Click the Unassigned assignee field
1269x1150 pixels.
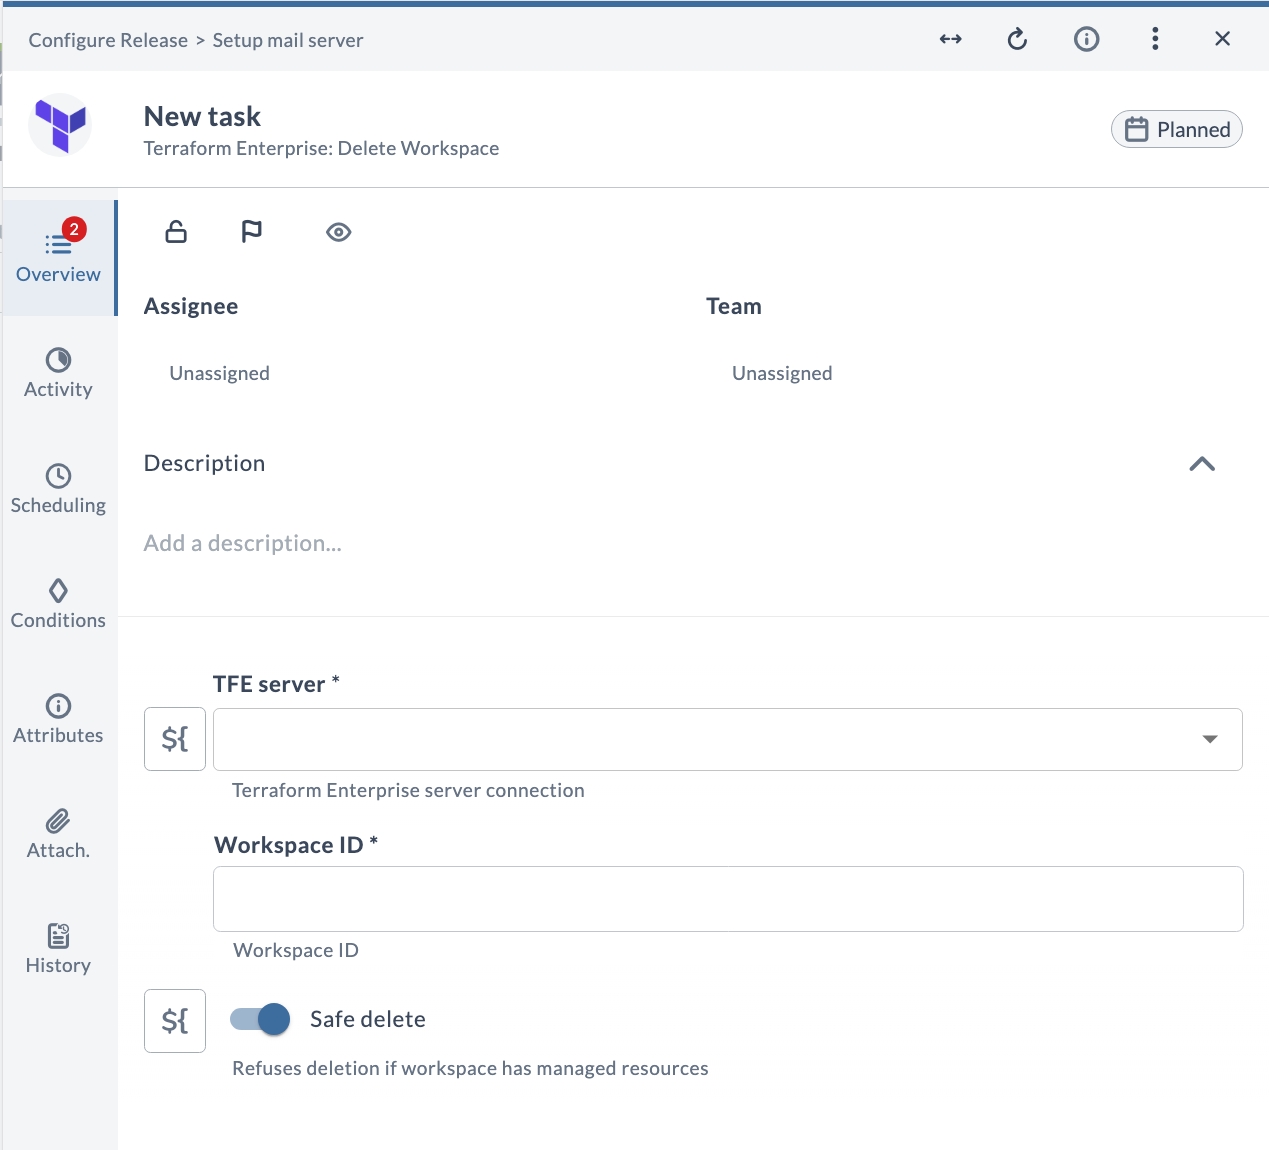(x=219, y=373)
